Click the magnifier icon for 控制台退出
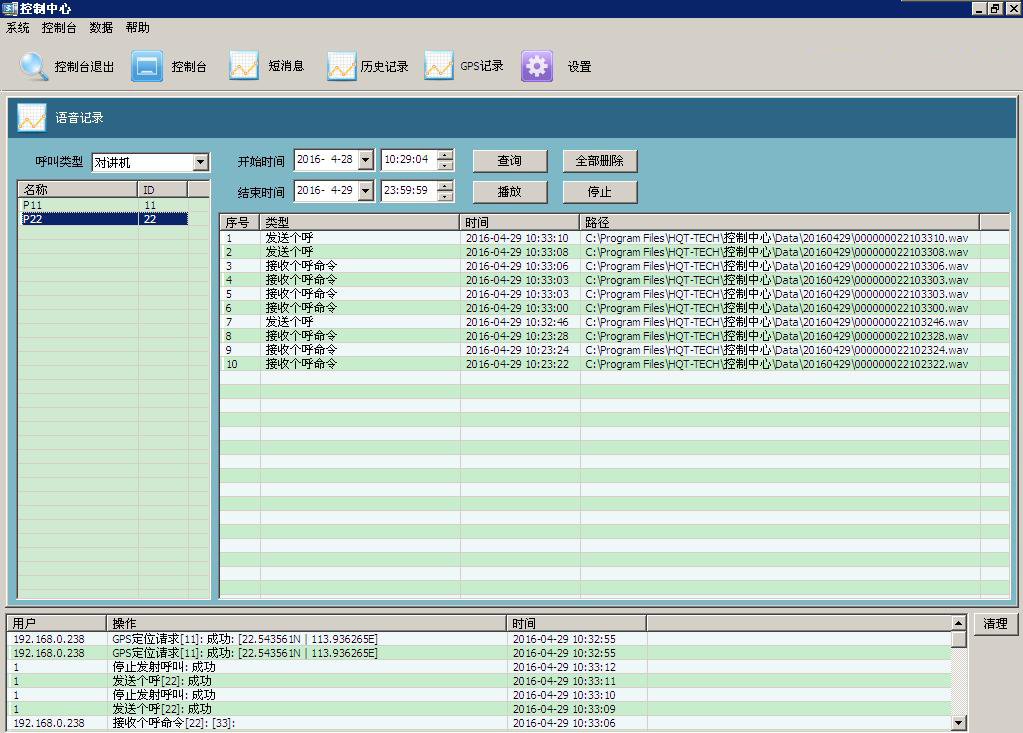This screenshot has width=1023, height=733. tap(34, 66)
